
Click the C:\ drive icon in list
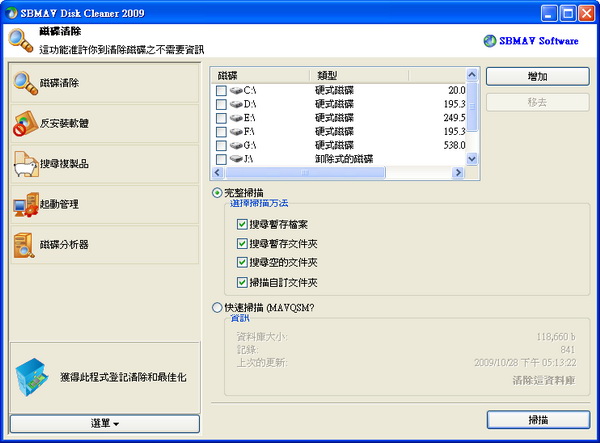tap(235, 91)
